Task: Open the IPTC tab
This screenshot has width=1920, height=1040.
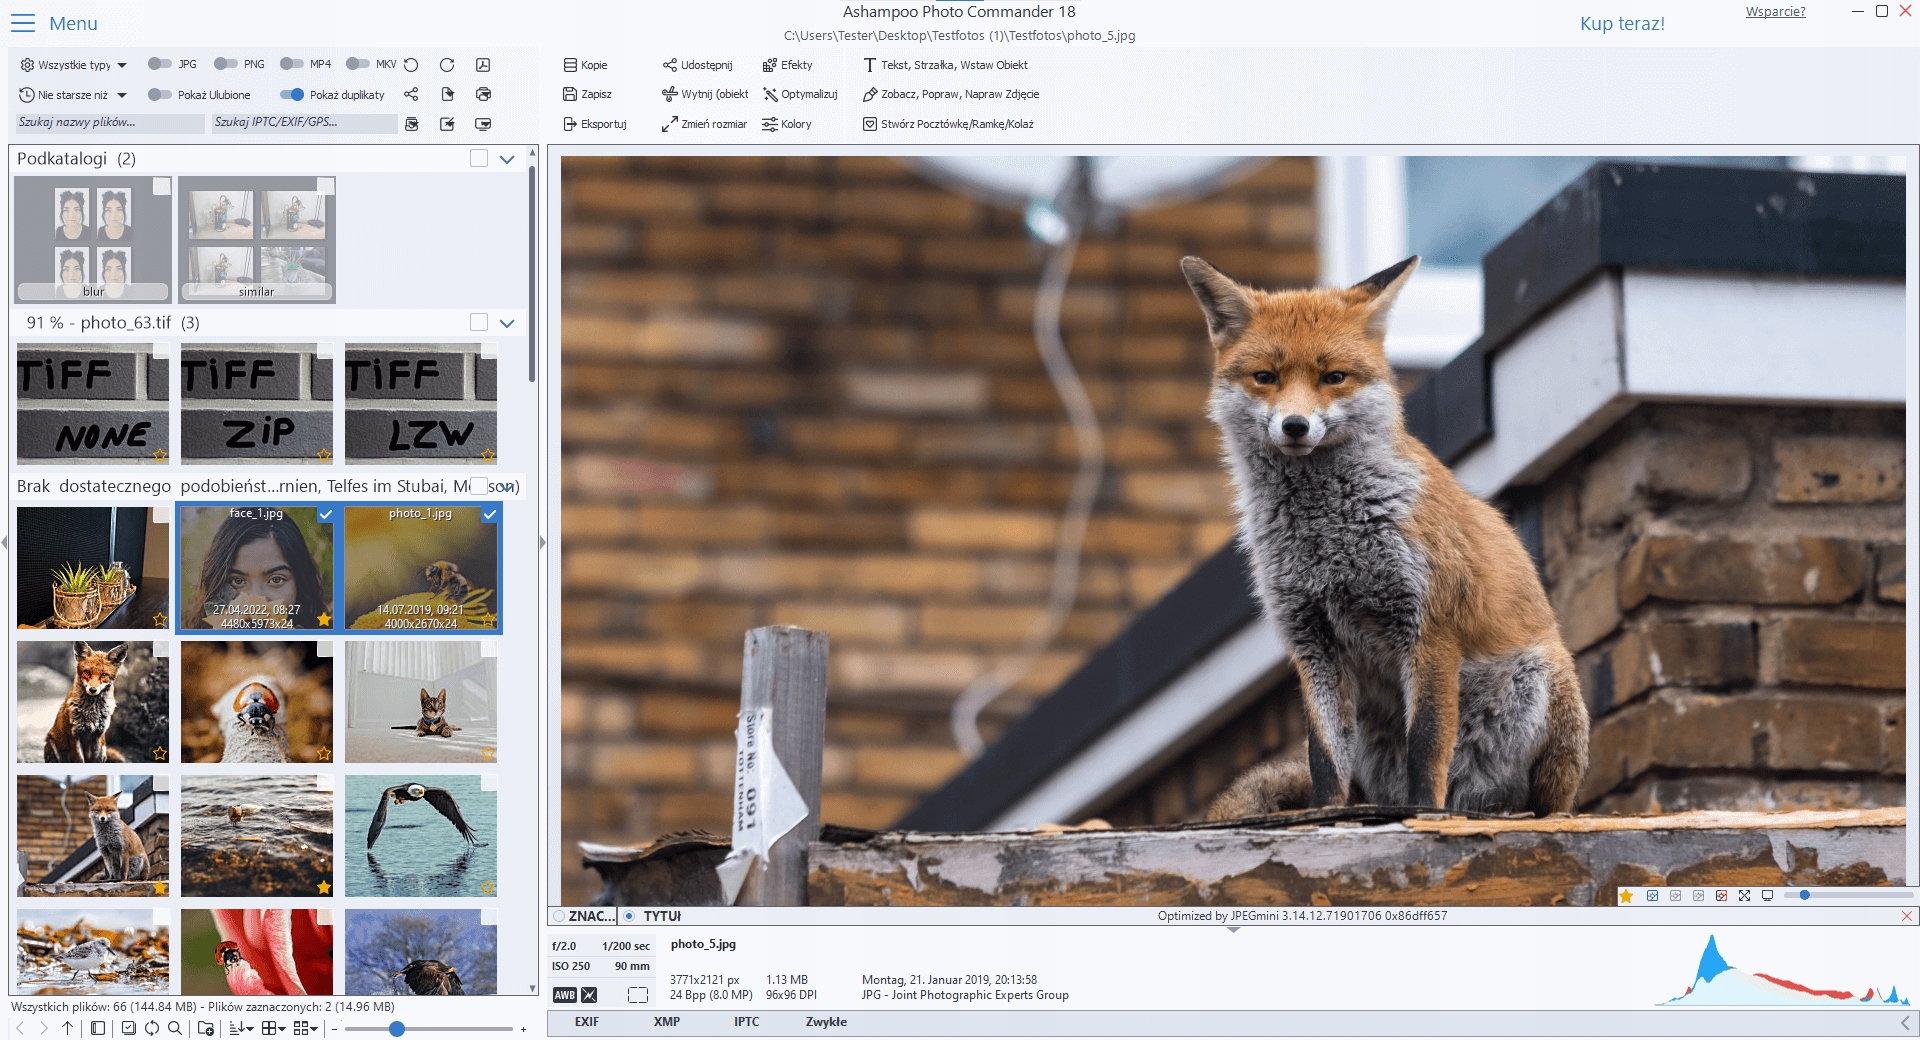Action: pos(746,1022)
